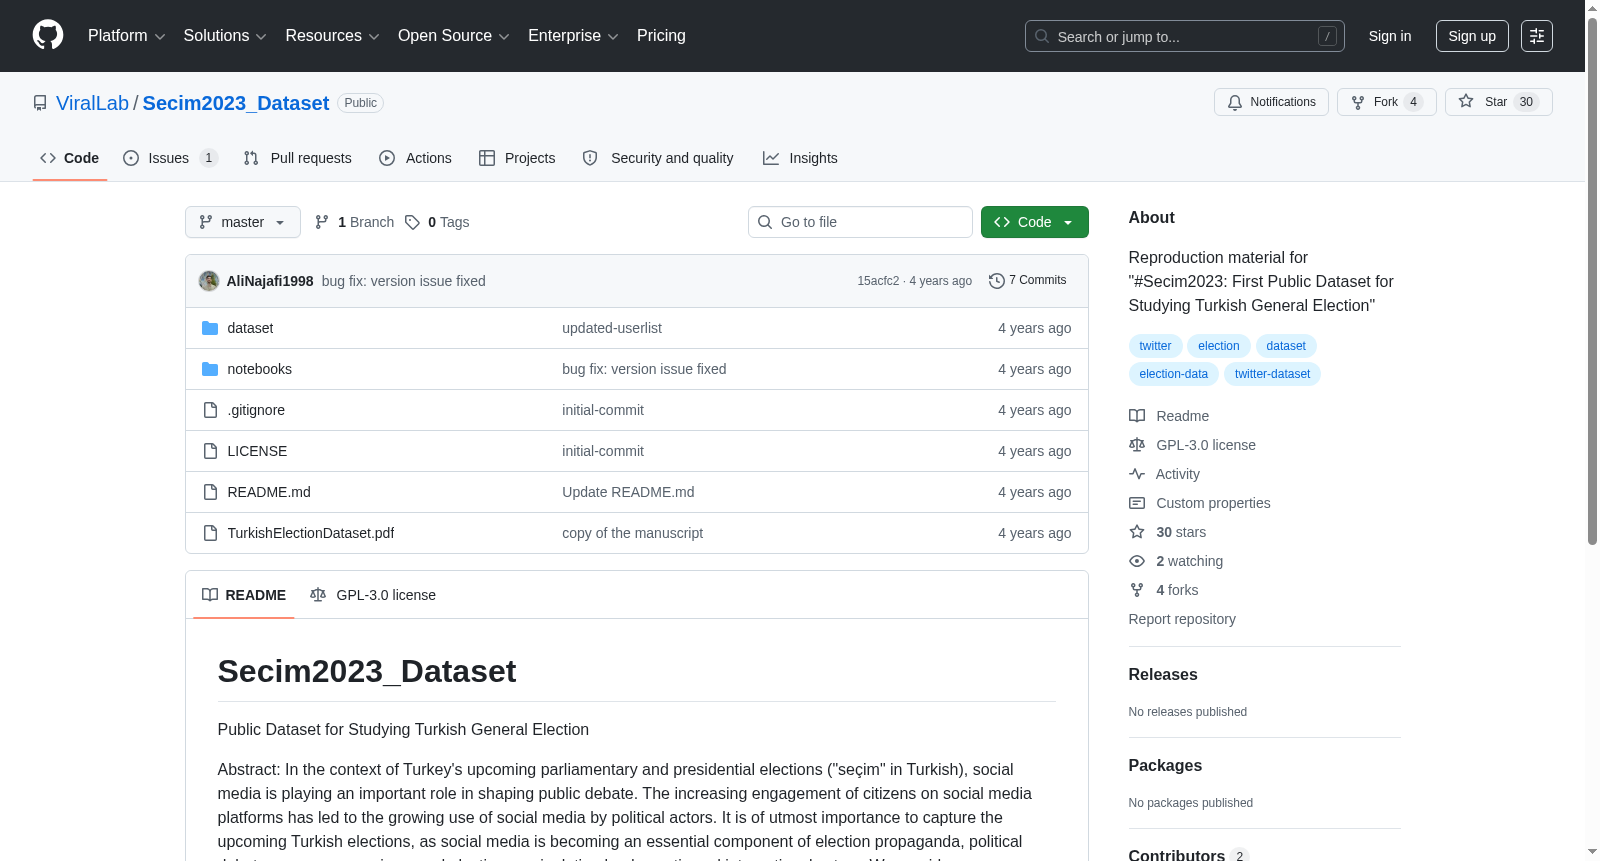Open the 7 Commits history link

pyautogui.click(x=1028, y=281)
